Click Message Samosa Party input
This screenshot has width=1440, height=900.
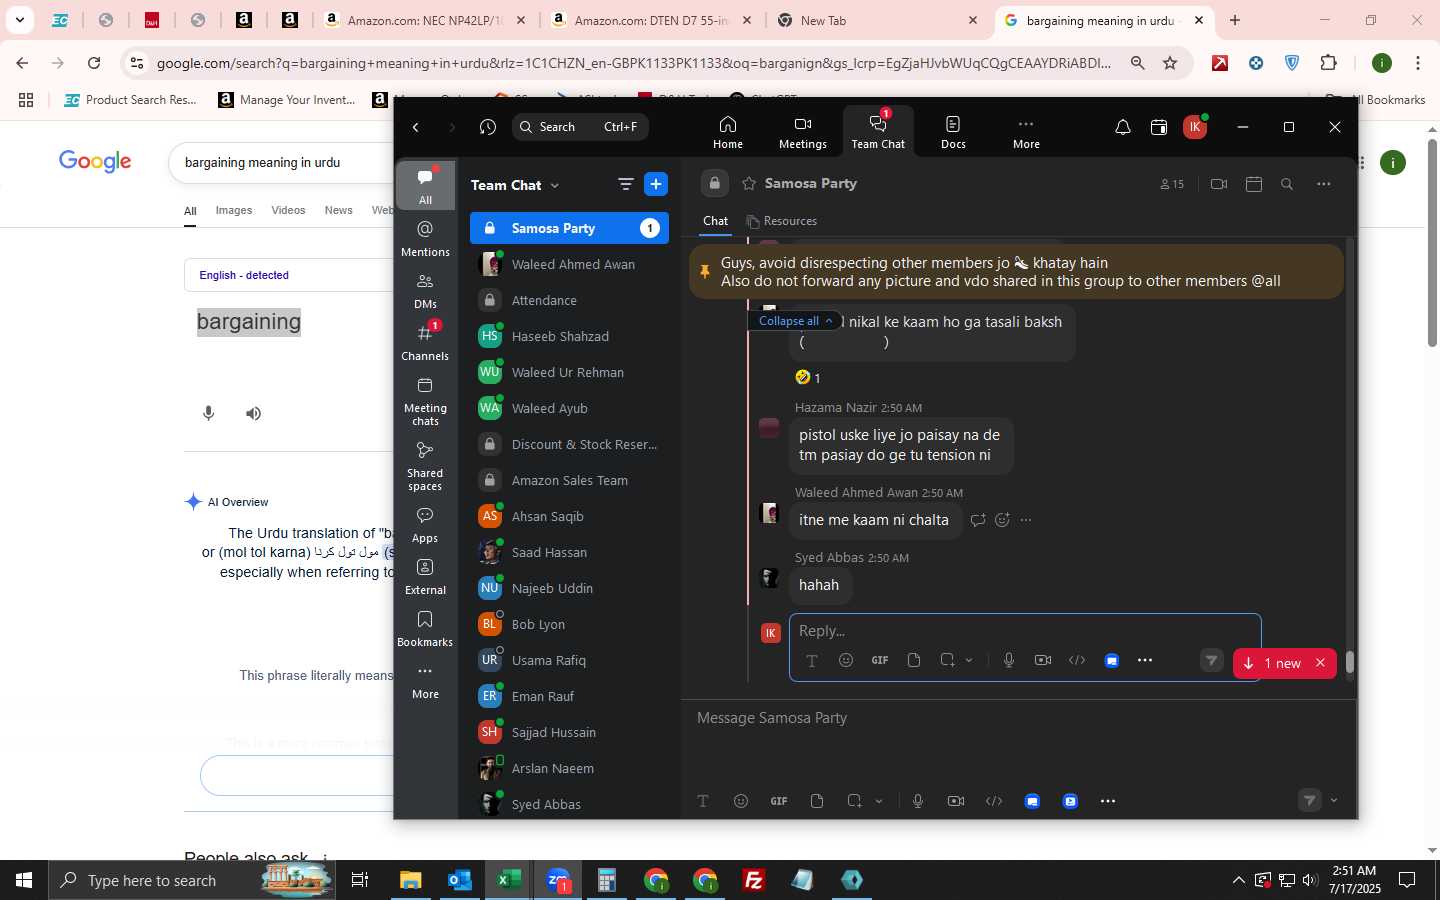(x=1018, y=718)
